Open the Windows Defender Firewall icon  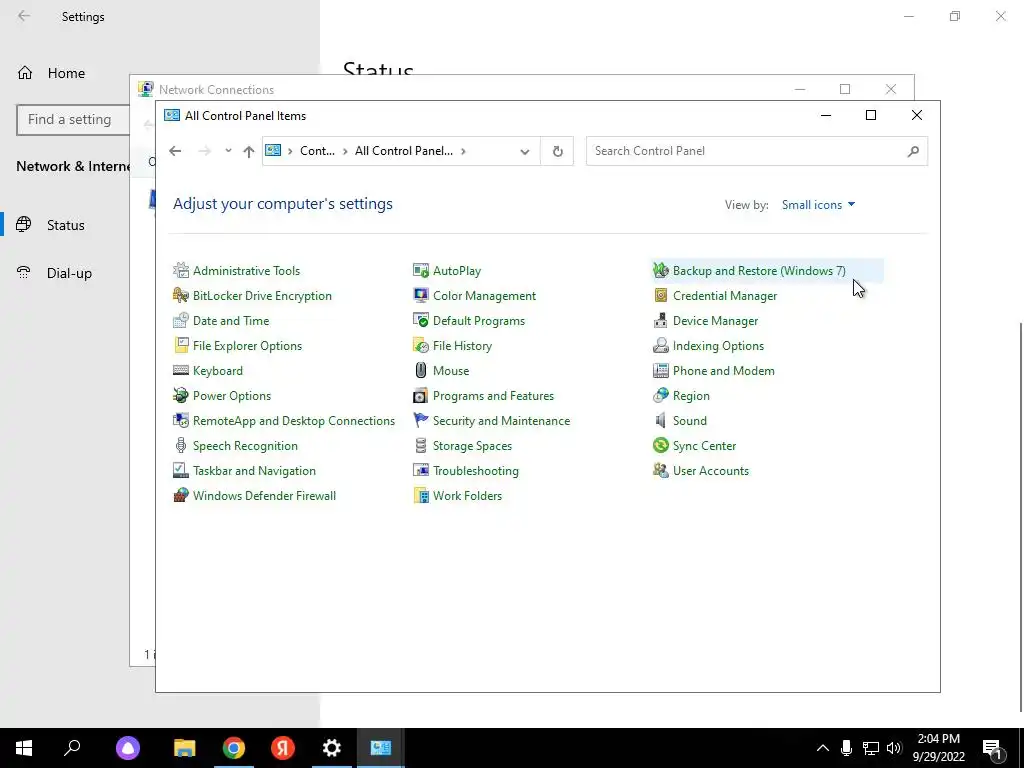click(181, 496)
